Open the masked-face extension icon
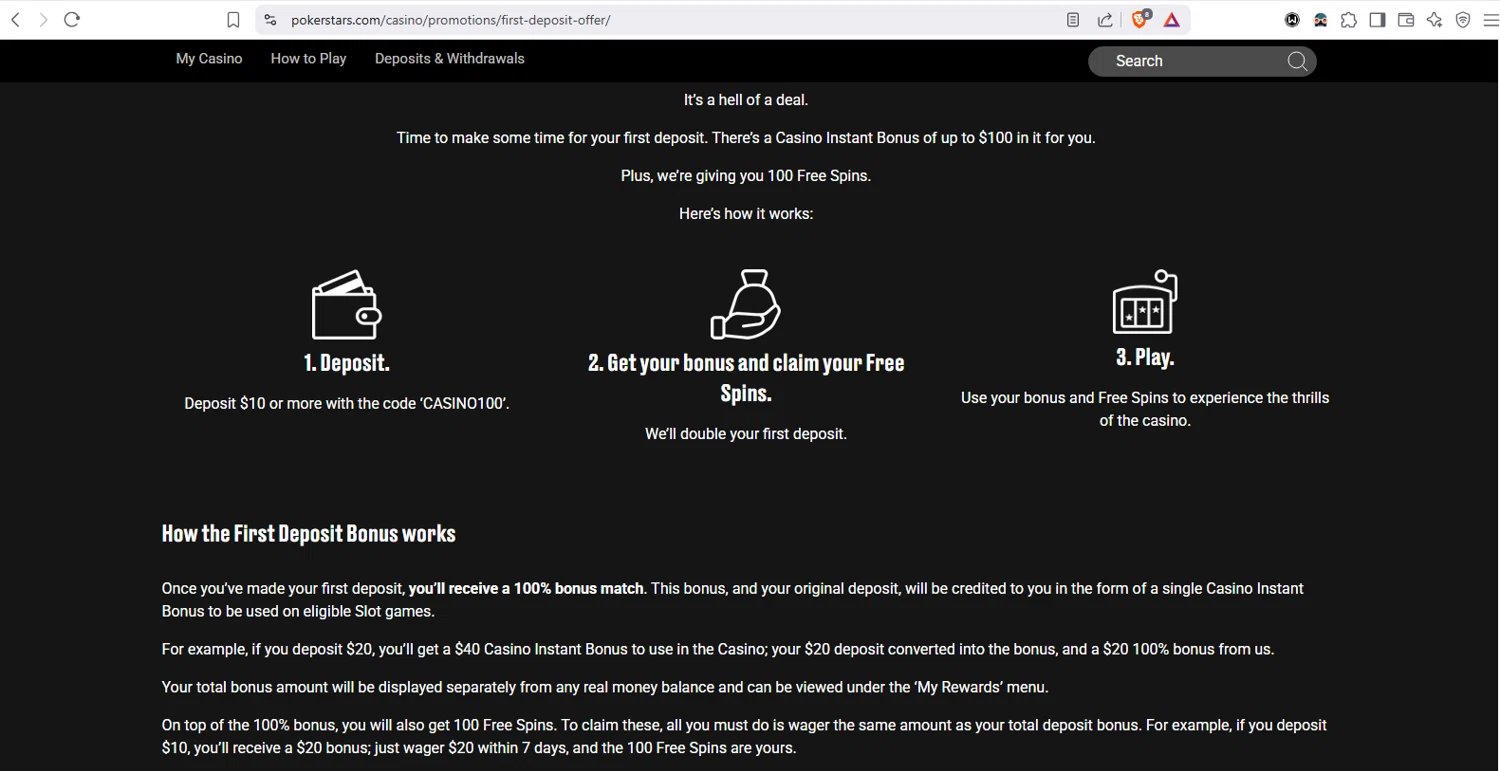1500x771 pixels. (x=1320, y=20)
